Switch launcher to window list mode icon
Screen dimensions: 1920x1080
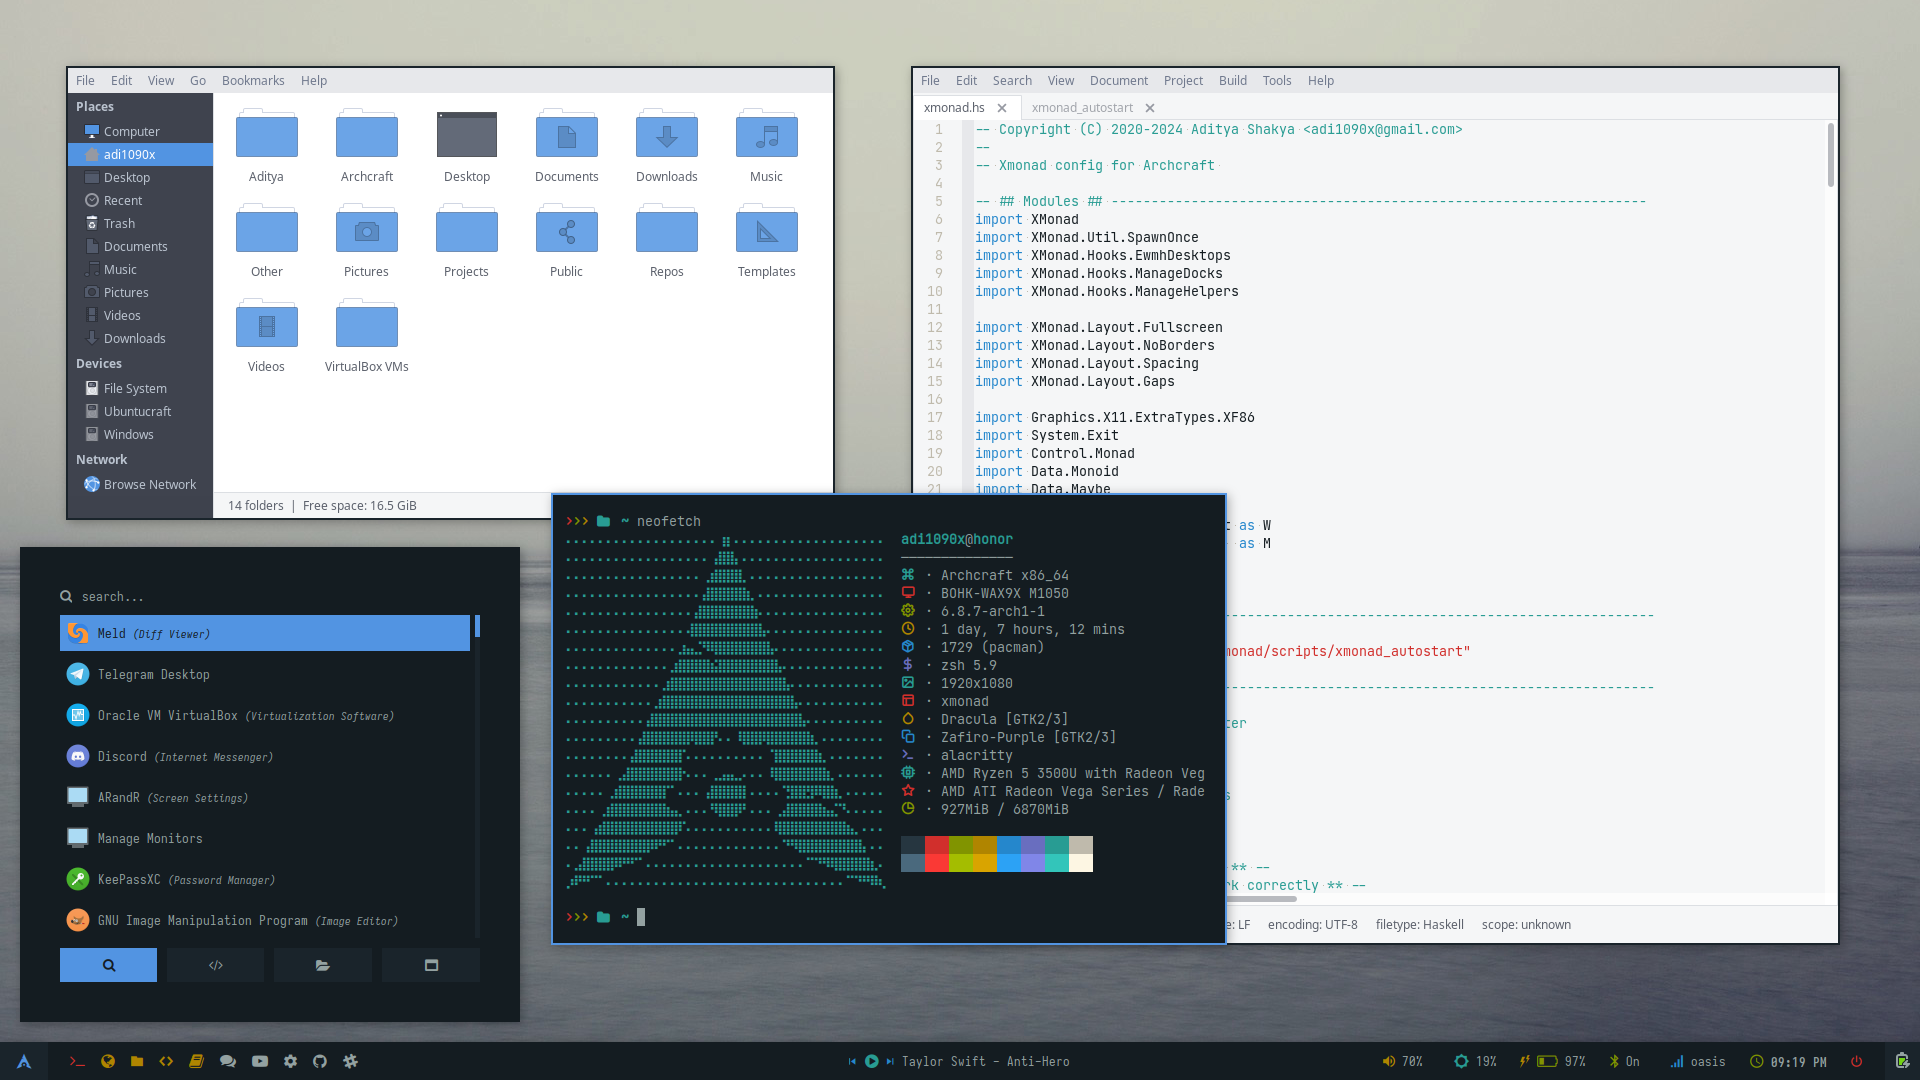[431, 965]
